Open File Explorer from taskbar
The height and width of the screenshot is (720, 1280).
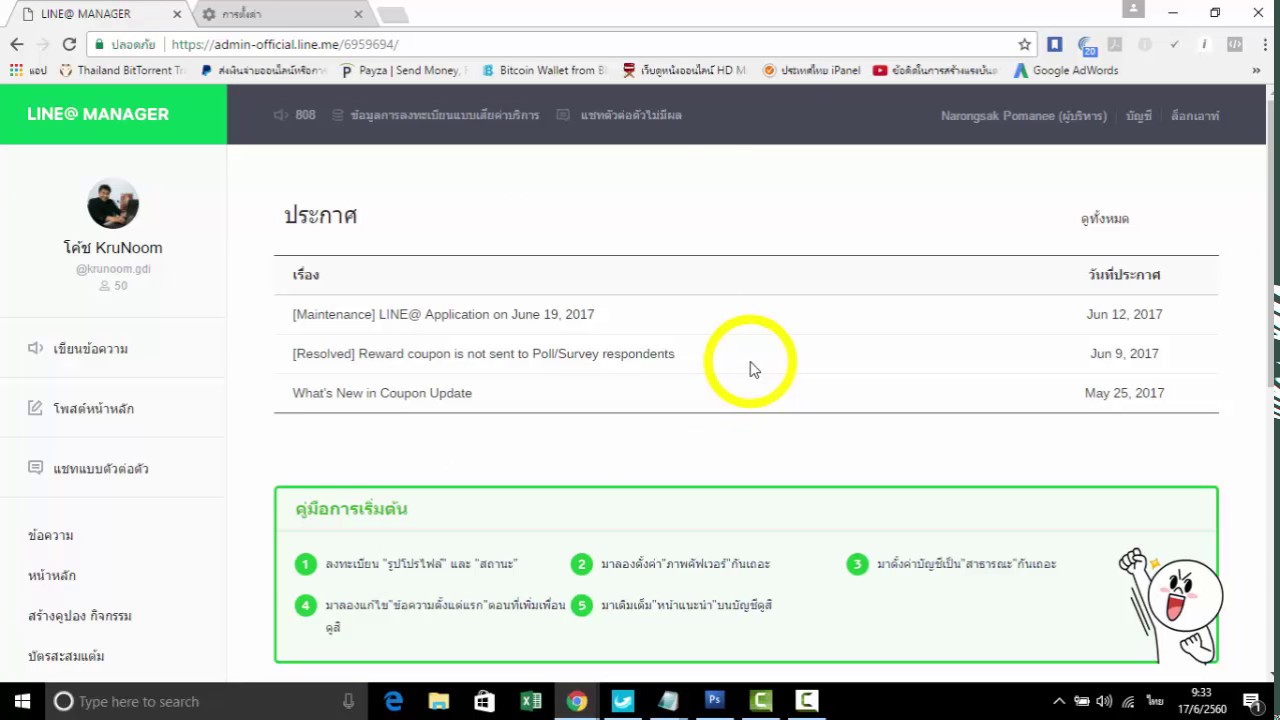[439, 701]
